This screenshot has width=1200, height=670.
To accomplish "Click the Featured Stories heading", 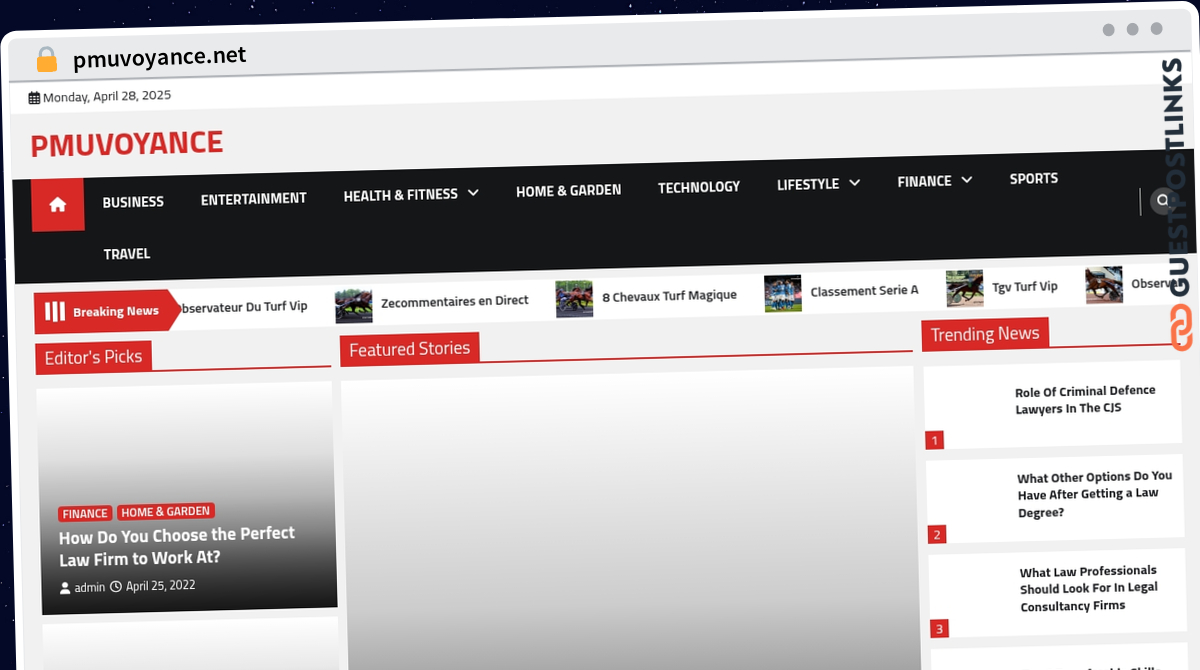I will tap(409, 349).
